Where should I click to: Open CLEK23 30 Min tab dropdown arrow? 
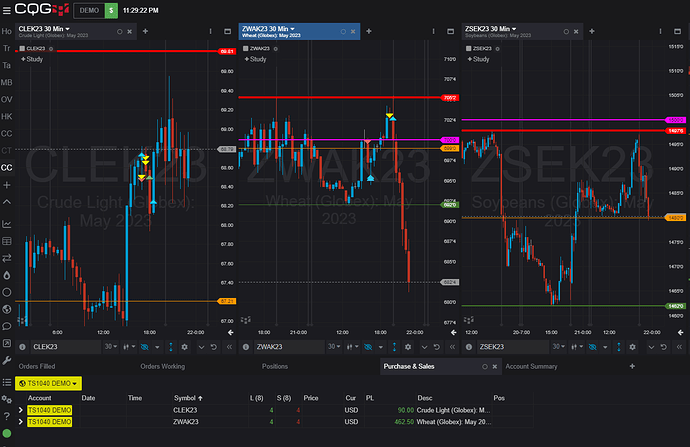click(67, 29)
